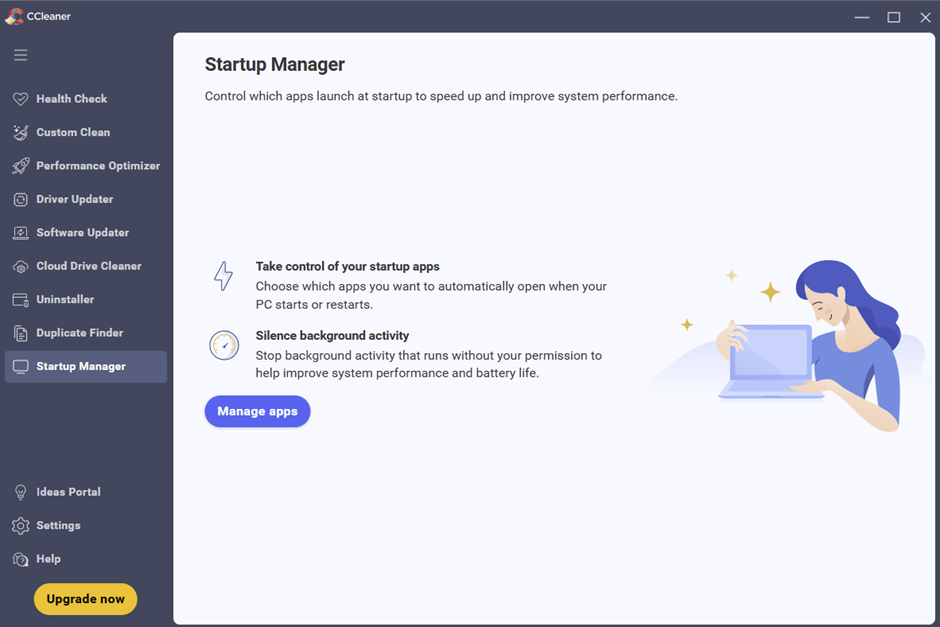This screenshot has height=627, width=940.
Task: Open the Startup Manager menu item
Action: [81, 367]
